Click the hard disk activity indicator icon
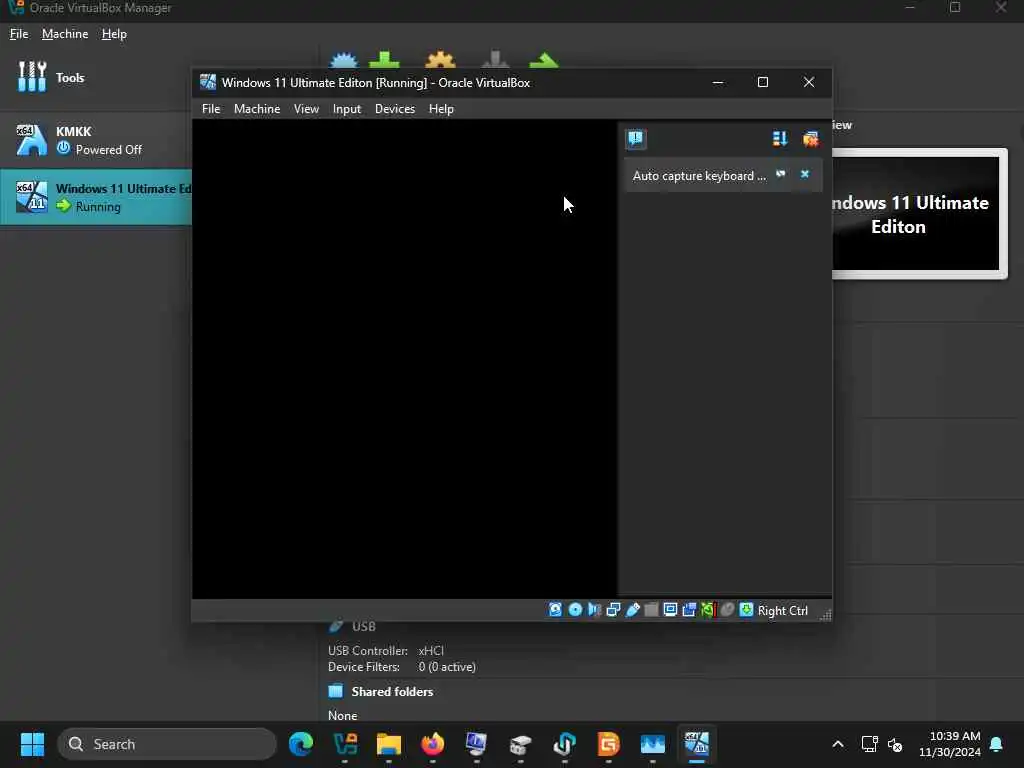The height and width of the screenshot is (768, 1024). [555, 610]
